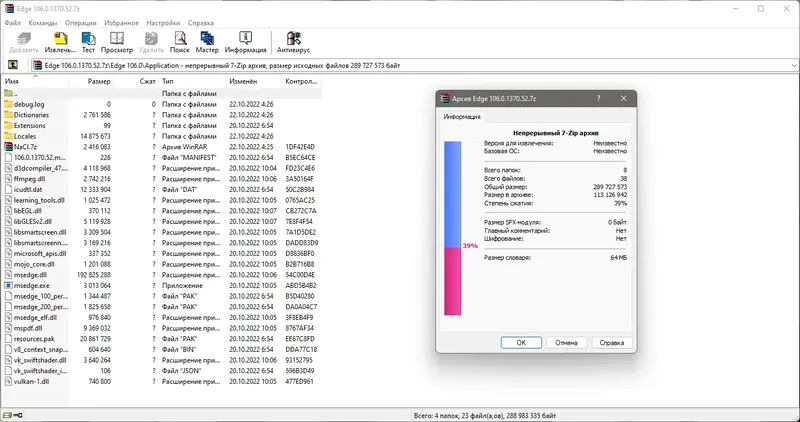Open the Операции menu
This screenshot has width=800, height=422.
point(81,23)
